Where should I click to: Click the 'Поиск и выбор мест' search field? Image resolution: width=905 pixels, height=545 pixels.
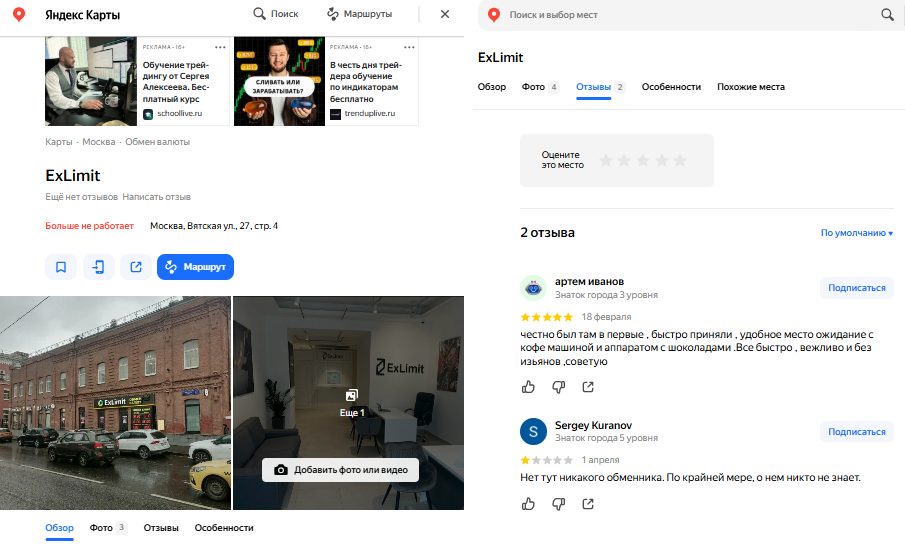(x=680, y=16)
